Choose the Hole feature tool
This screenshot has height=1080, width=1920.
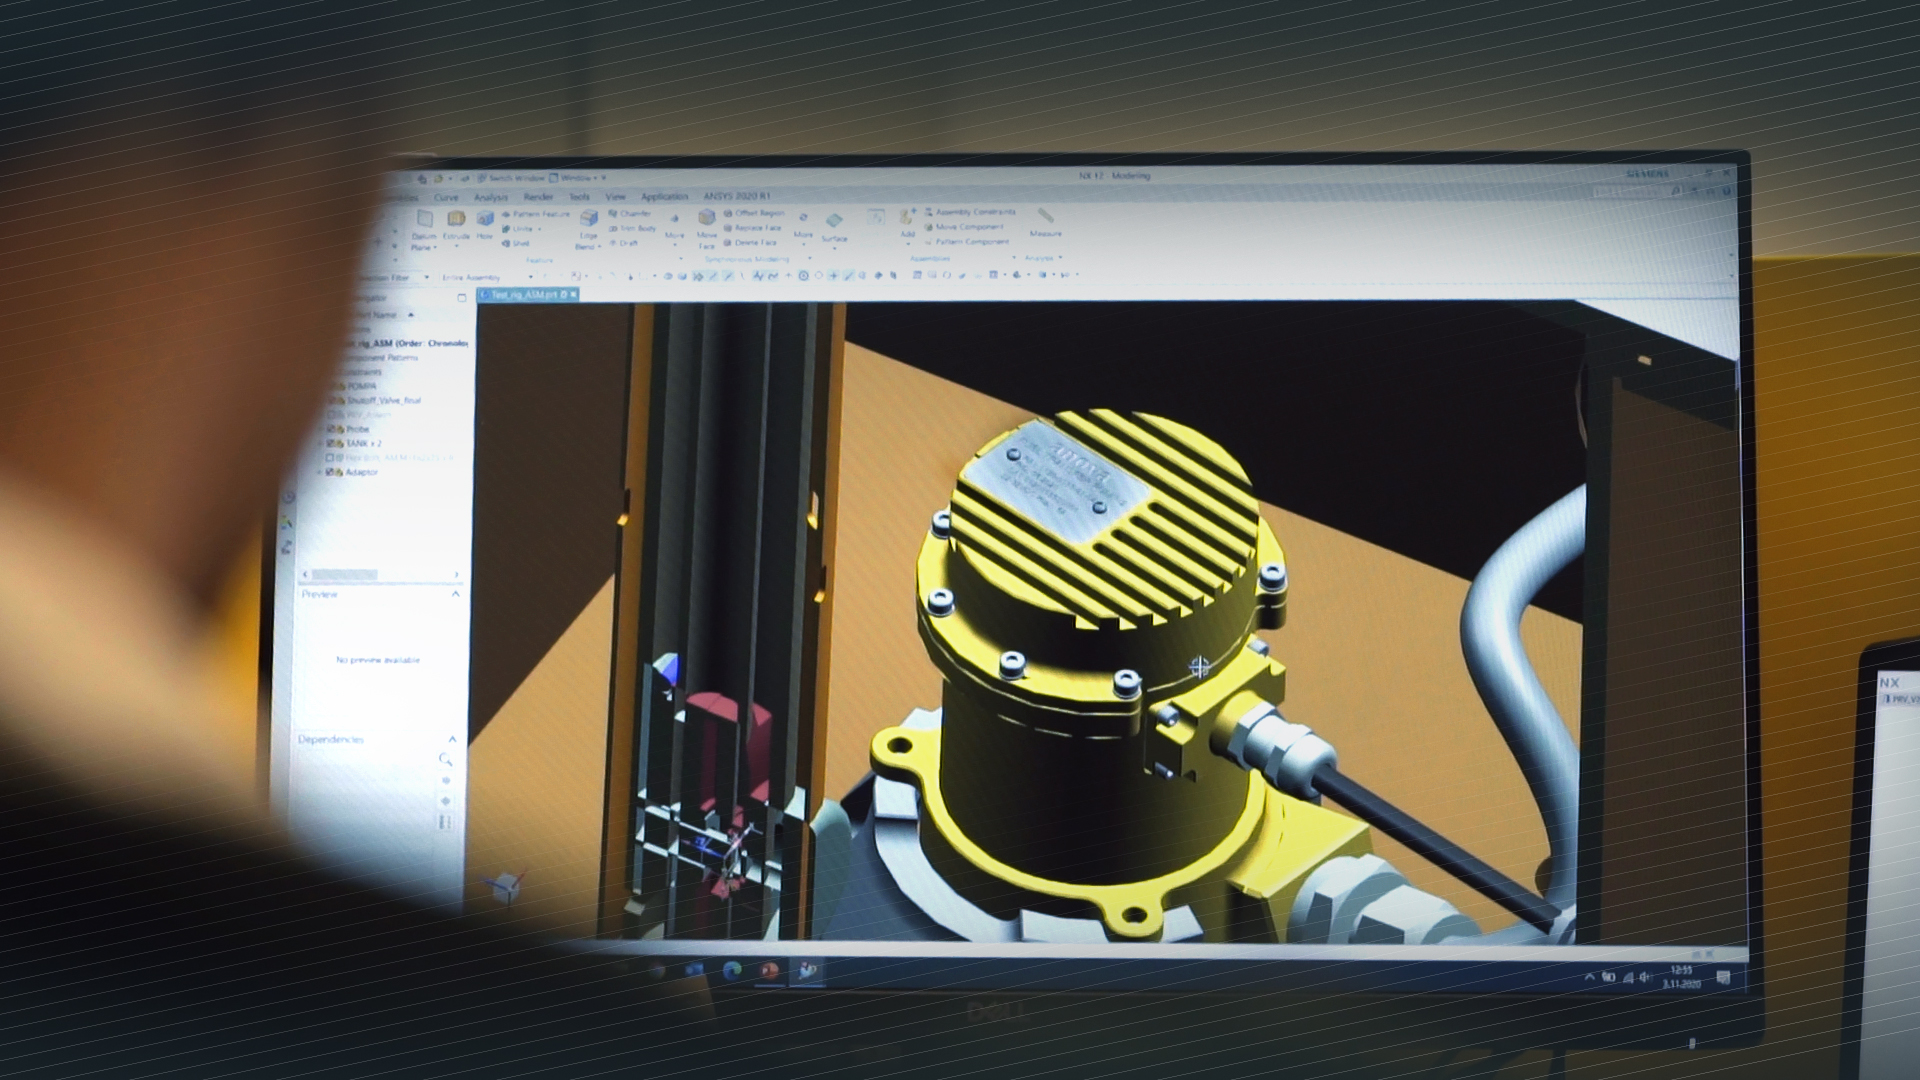[485, 225]
